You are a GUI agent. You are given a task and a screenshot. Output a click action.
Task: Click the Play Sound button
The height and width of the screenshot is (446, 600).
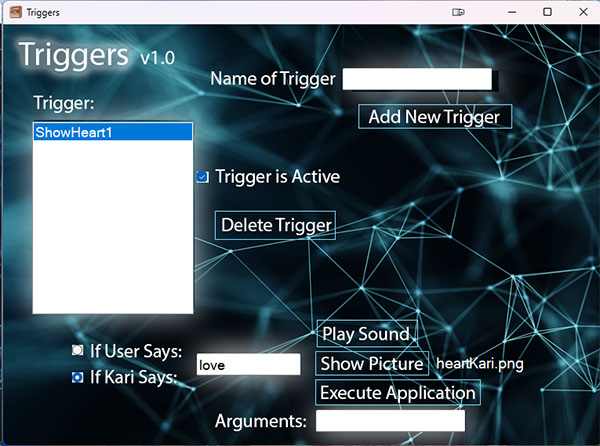pos(366,334)
